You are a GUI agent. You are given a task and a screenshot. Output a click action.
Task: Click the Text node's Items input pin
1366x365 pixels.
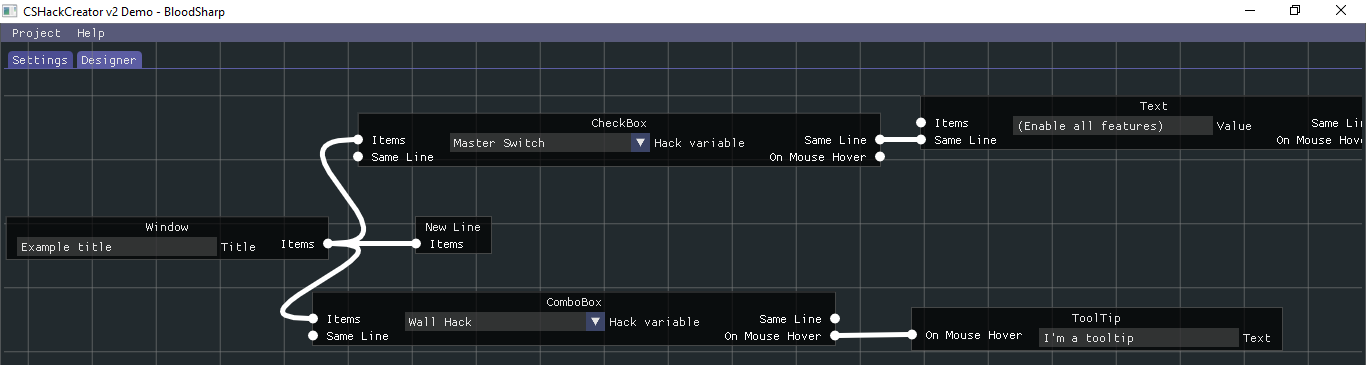click(921, 123)
